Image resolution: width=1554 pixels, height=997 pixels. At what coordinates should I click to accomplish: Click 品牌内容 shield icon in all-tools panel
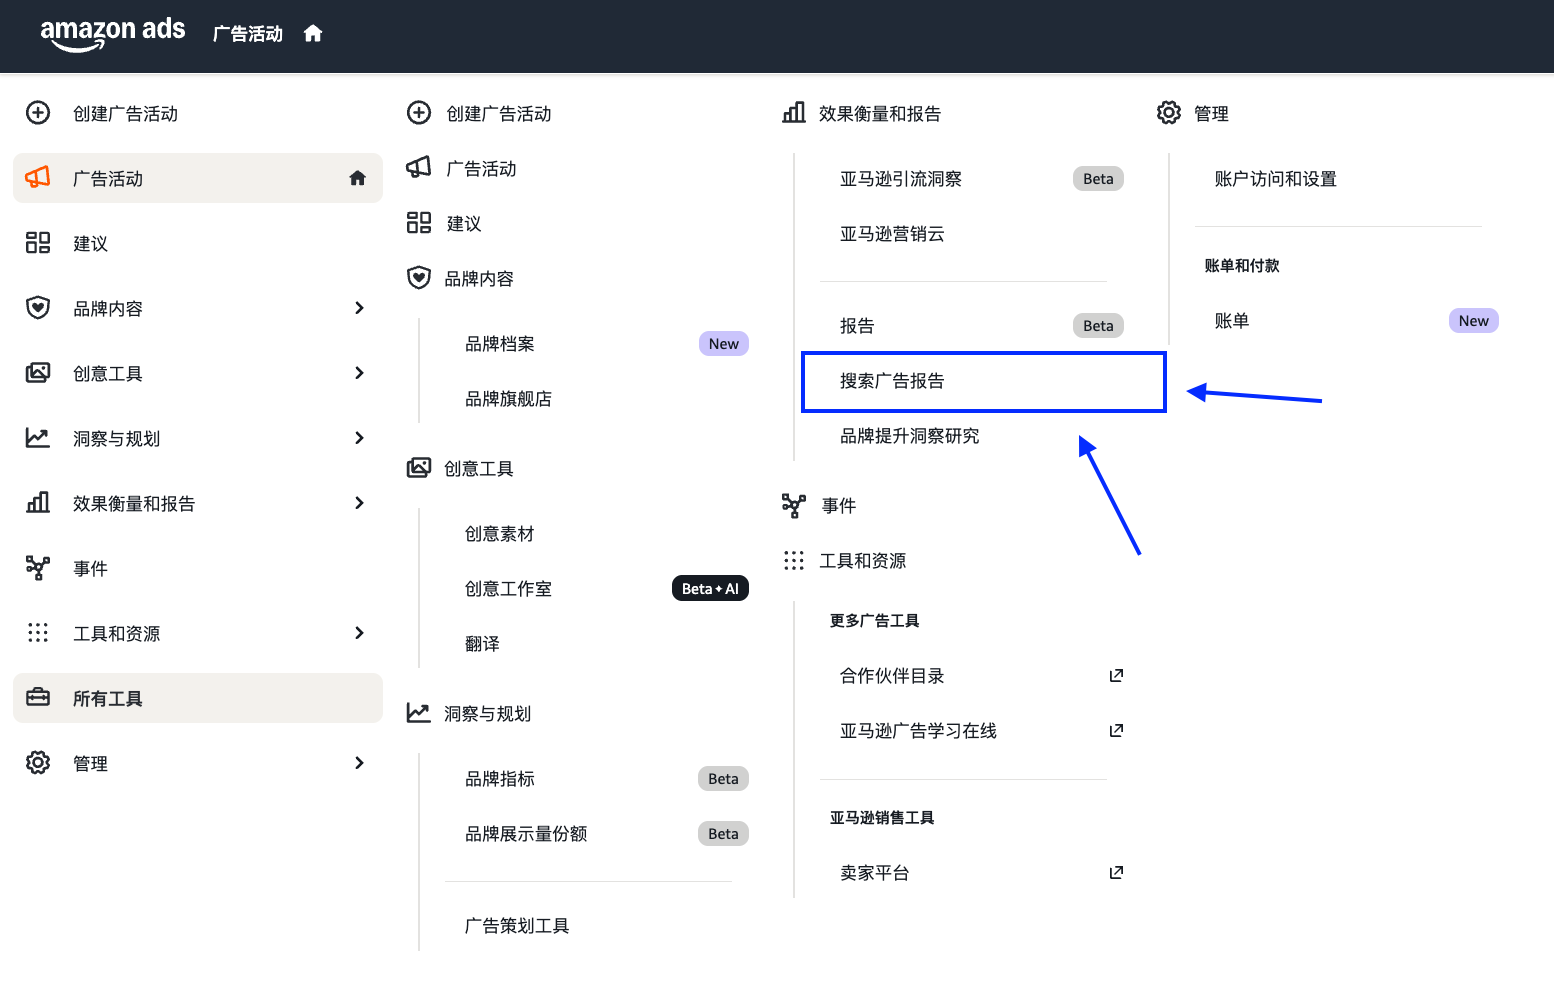(419, 278)
